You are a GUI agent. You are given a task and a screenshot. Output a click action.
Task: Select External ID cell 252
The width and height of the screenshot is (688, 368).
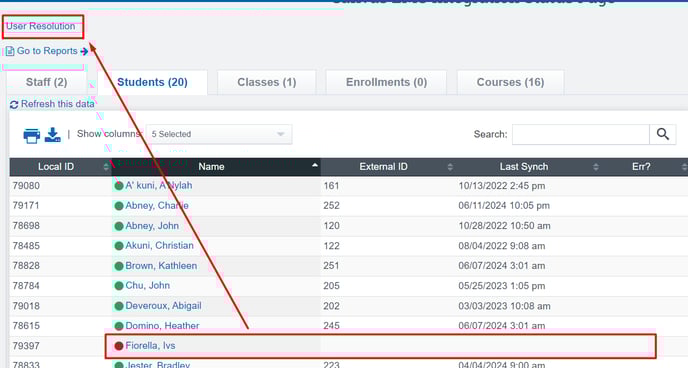pos(331,206)
